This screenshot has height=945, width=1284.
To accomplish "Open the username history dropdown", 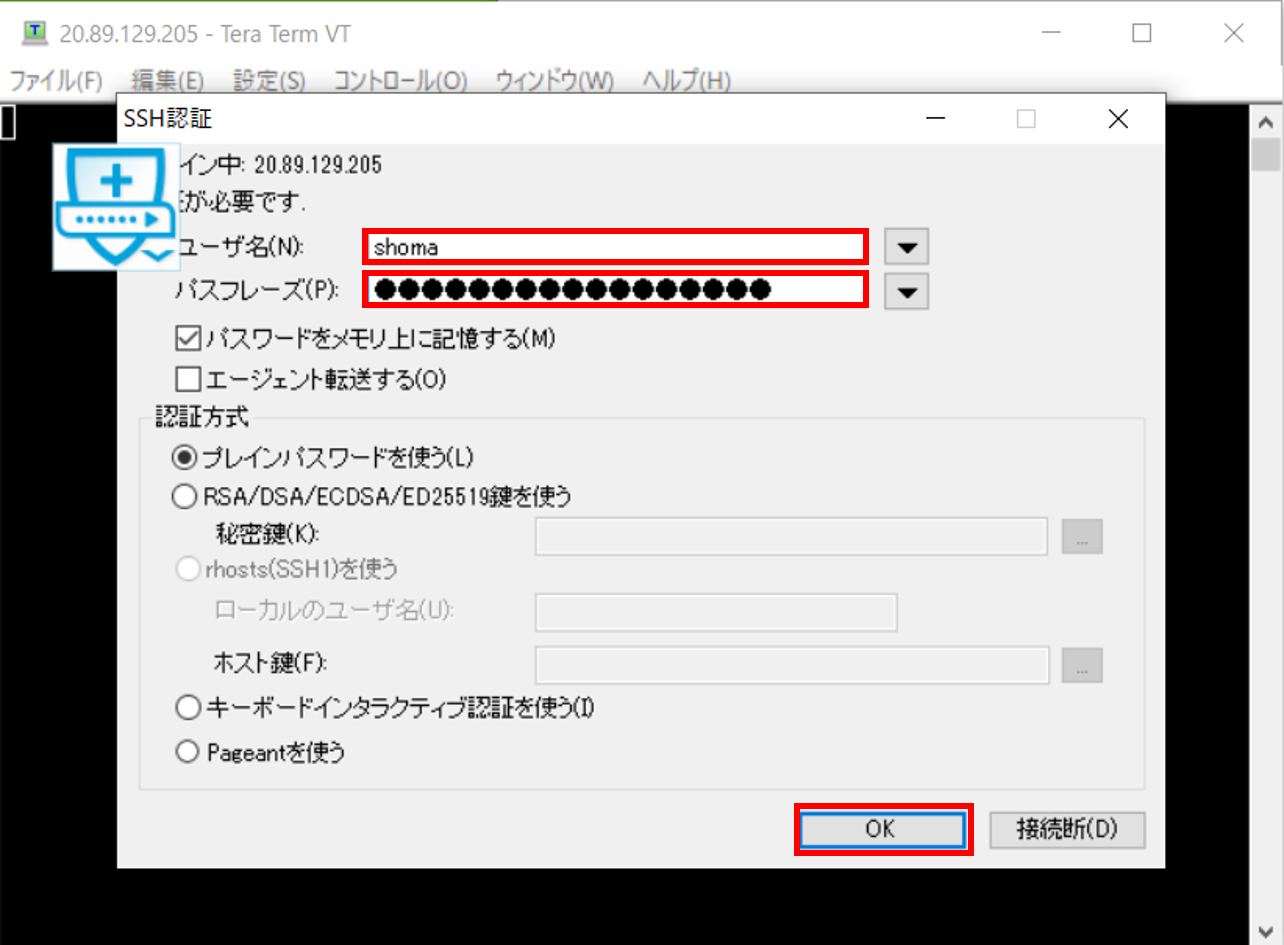I will tap(905, 246).
